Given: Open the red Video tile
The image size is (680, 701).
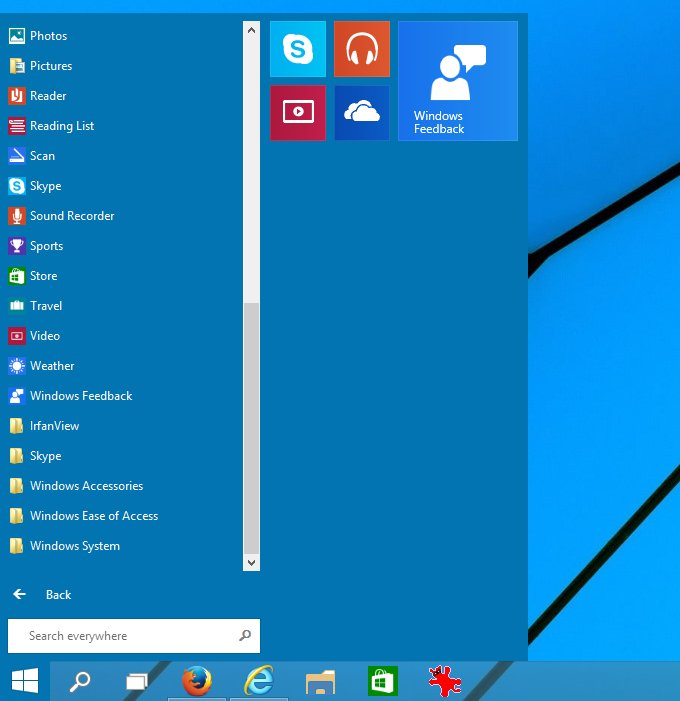Looking at the screenshot, I should pyautogui.click(x=298, y=113).
